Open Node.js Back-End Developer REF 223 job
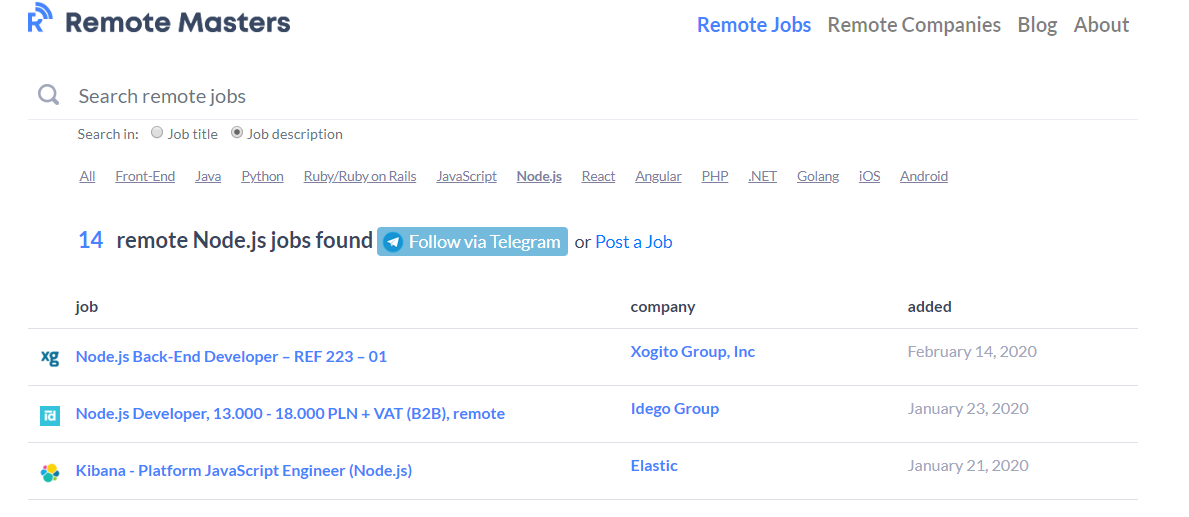This screenshot has height=517, width=1189. pos(231,357)
